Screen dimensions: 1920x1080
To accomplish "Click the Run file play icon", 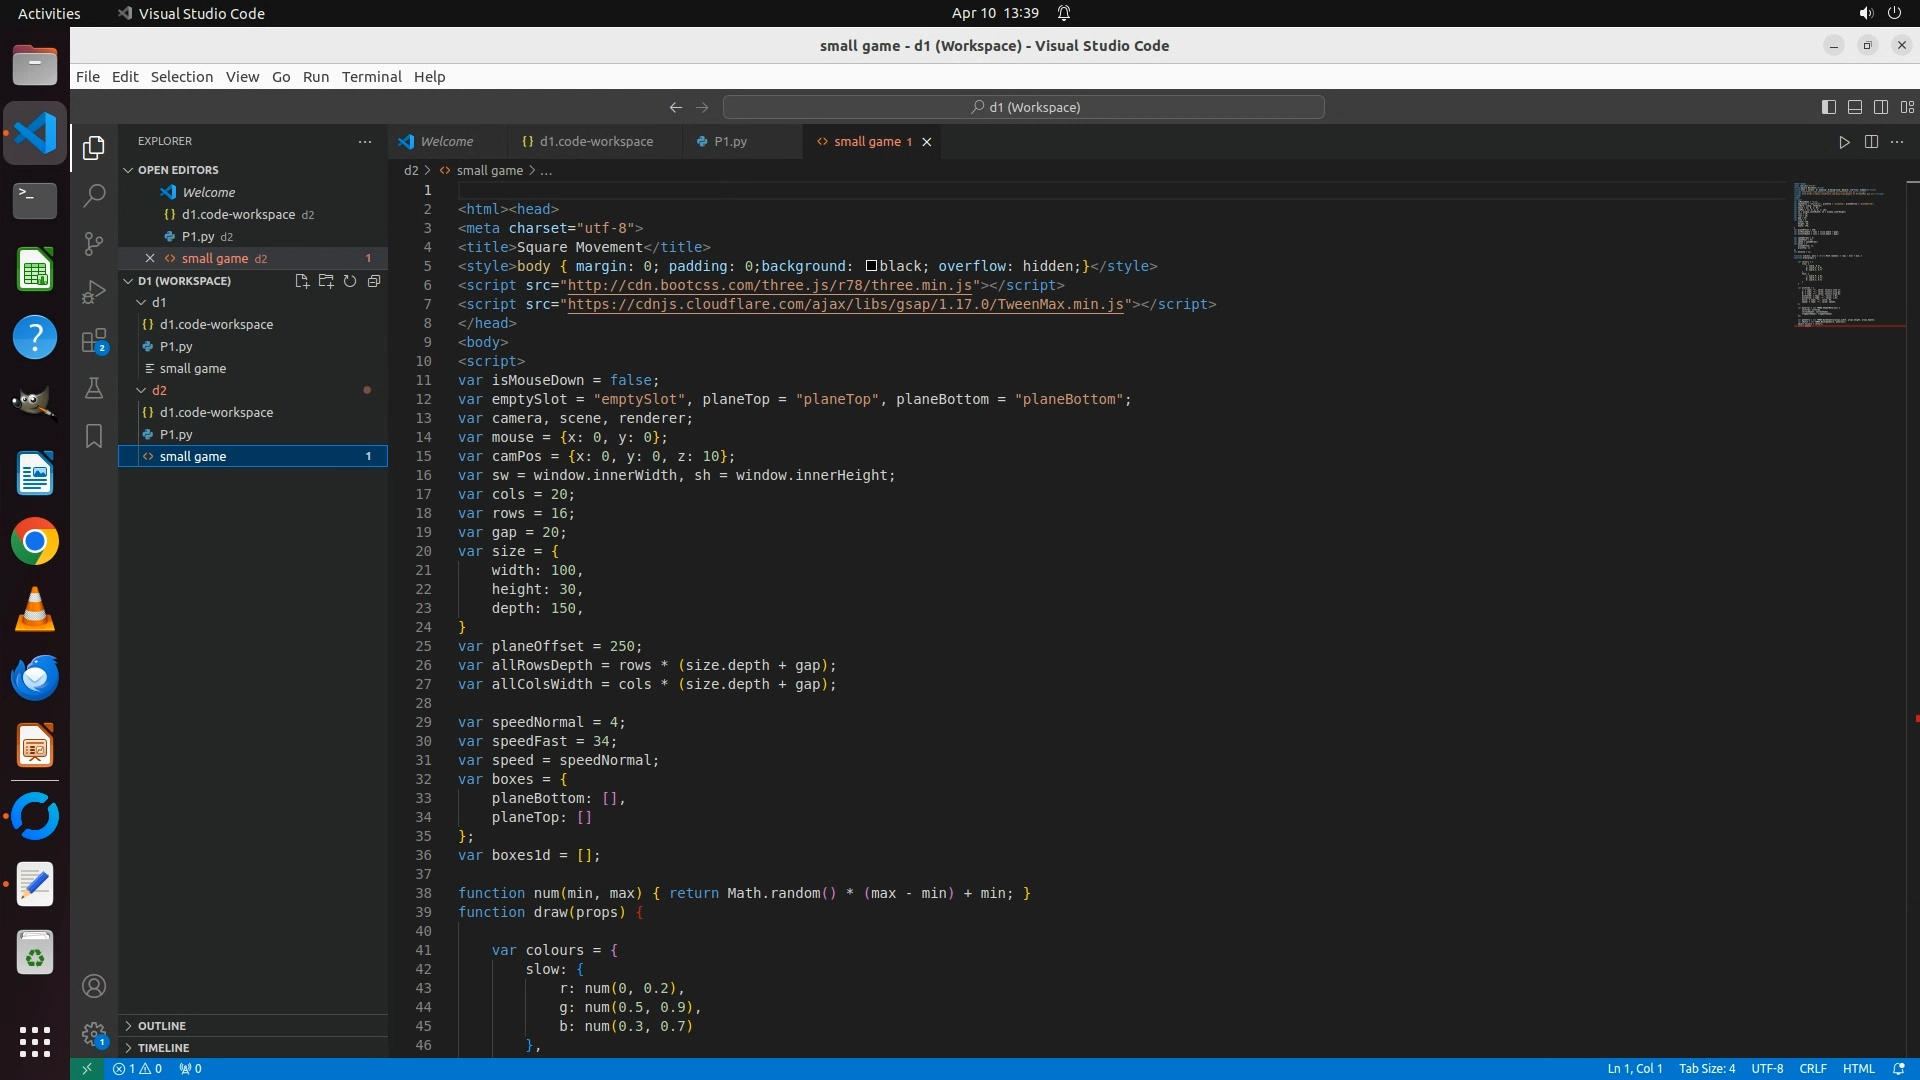I will point(1844,142).
